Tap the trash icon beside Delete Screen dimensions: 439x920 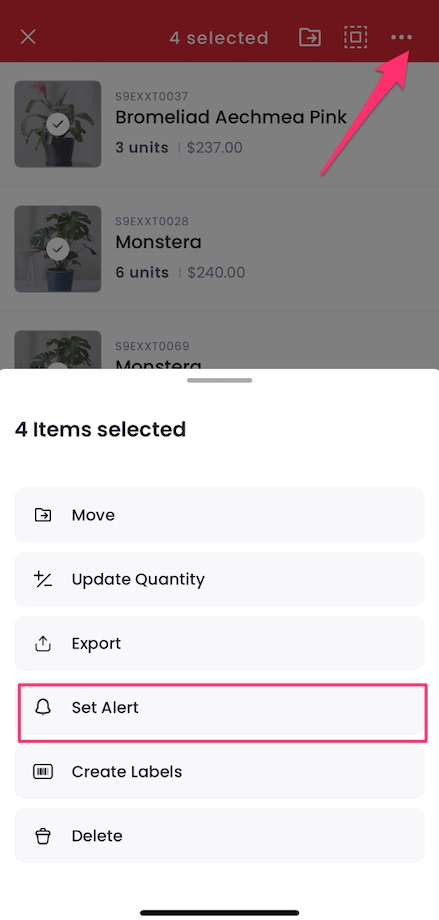[43, 836]
